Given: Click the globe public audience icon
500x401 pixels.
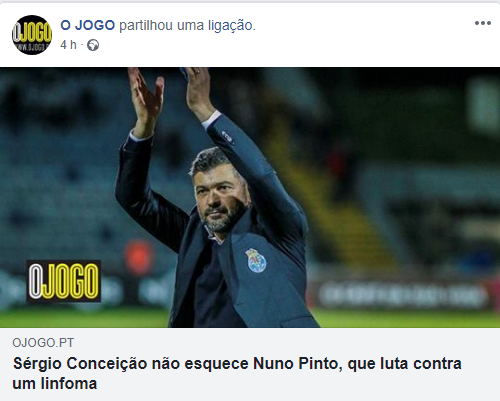Looking at the screenshot, I should [x=93, y=45].
